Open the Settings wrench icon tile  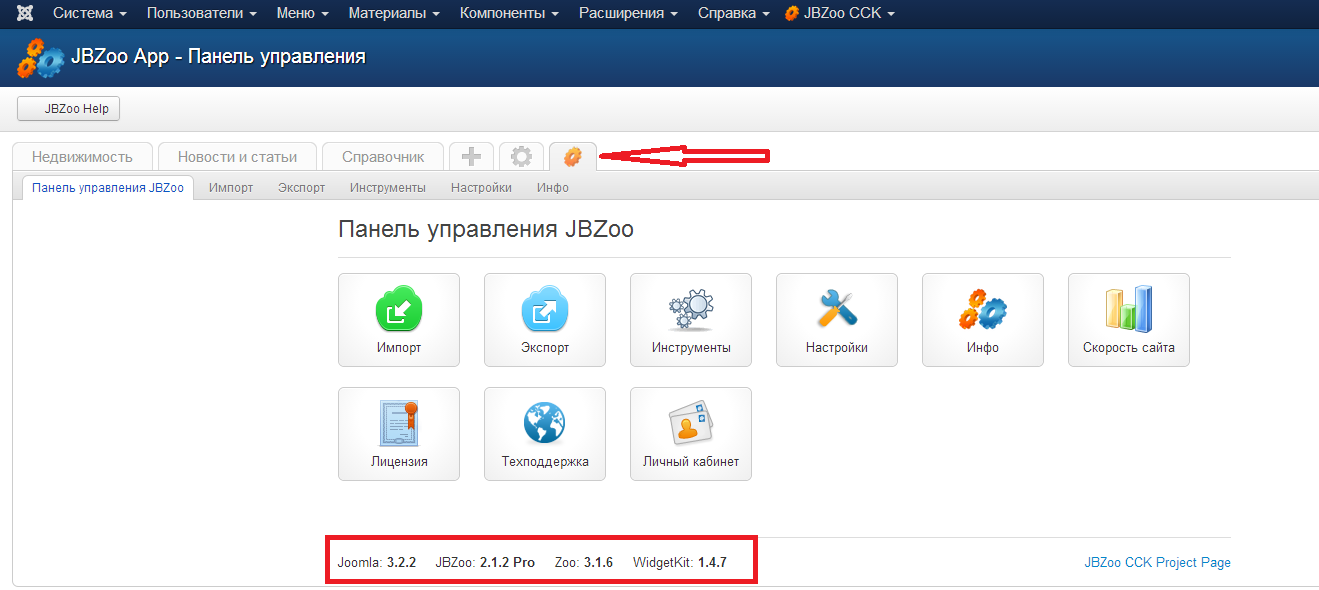pos(837,320)
